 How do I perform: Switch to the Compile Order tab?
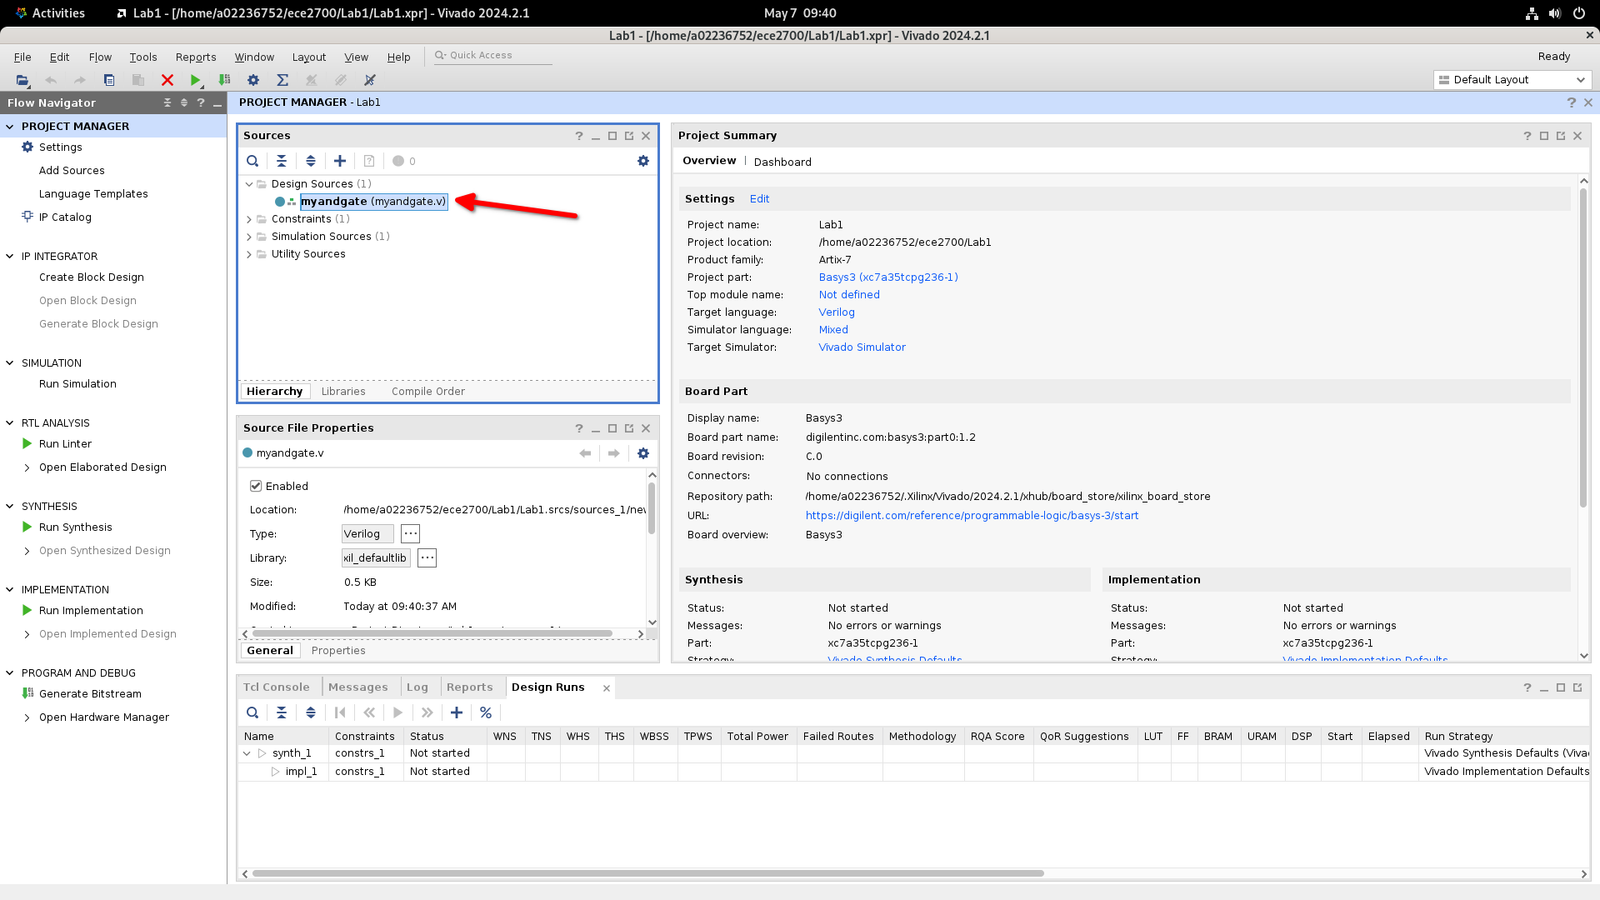tap(428, 391)
